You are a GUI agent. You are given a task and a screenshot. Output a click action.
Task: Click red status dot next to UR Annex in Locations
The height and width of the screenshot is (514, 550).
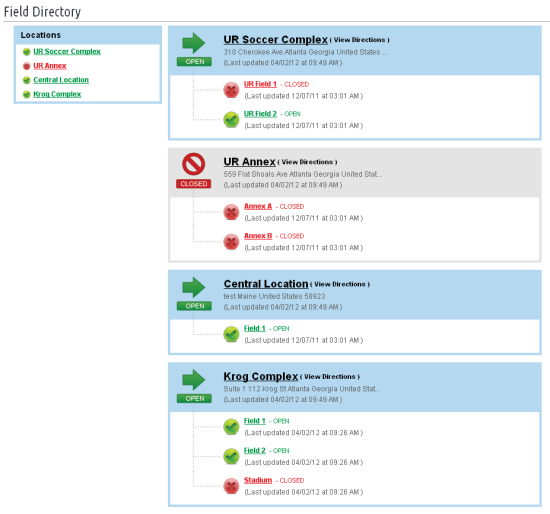[26, 66]
